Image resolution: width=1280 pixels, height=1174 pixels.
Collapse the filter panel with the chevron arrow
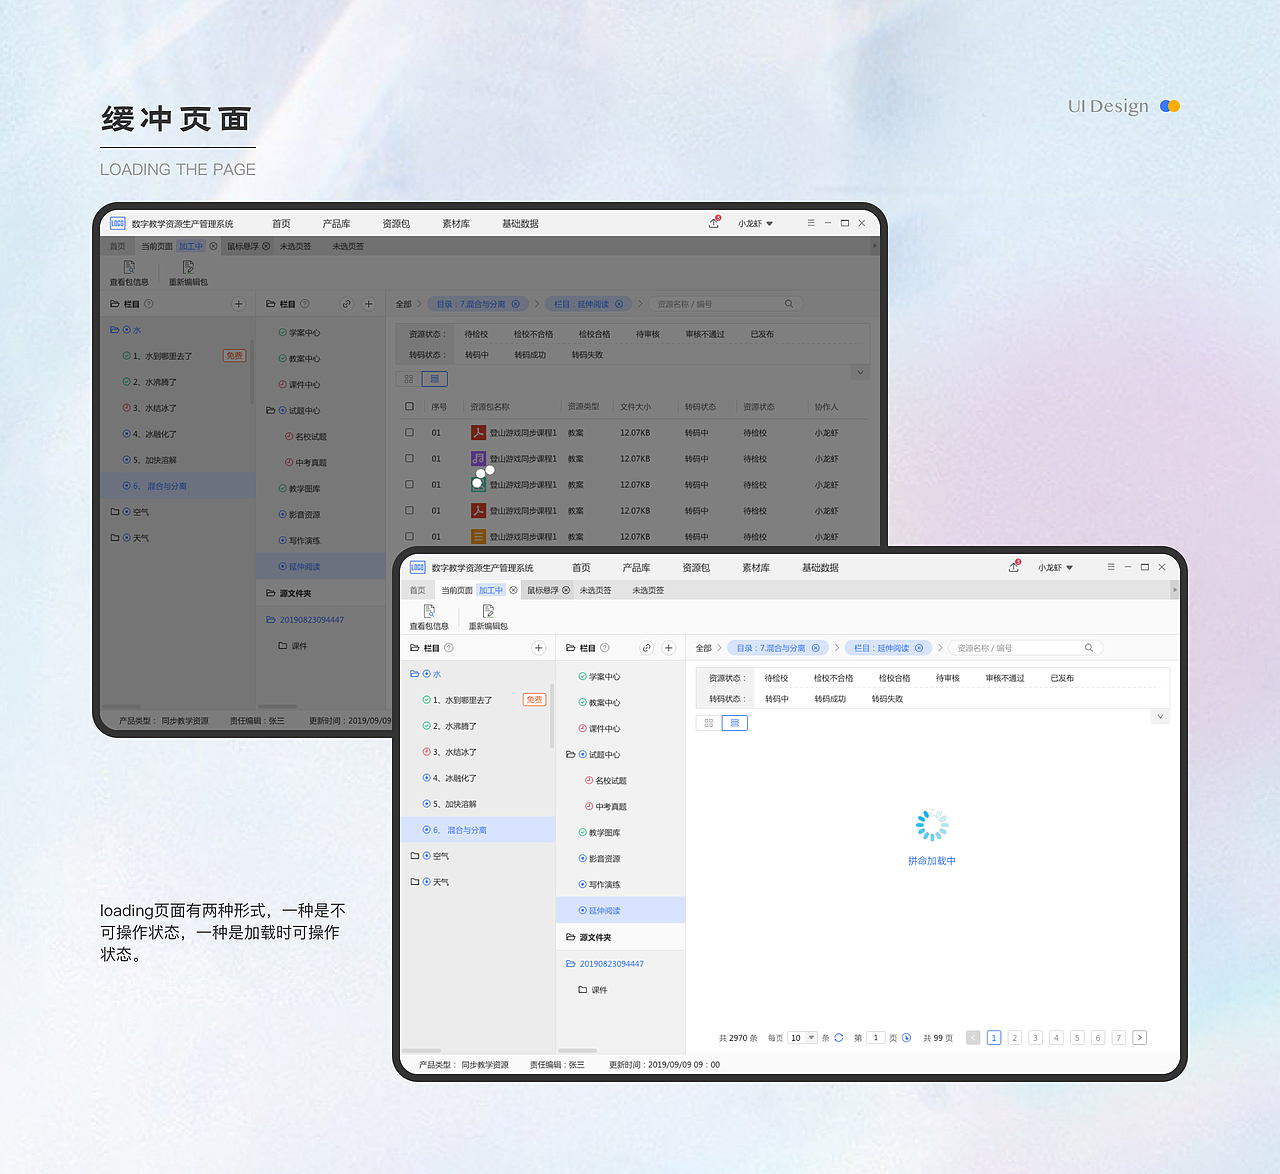[x=1159, y=715]
